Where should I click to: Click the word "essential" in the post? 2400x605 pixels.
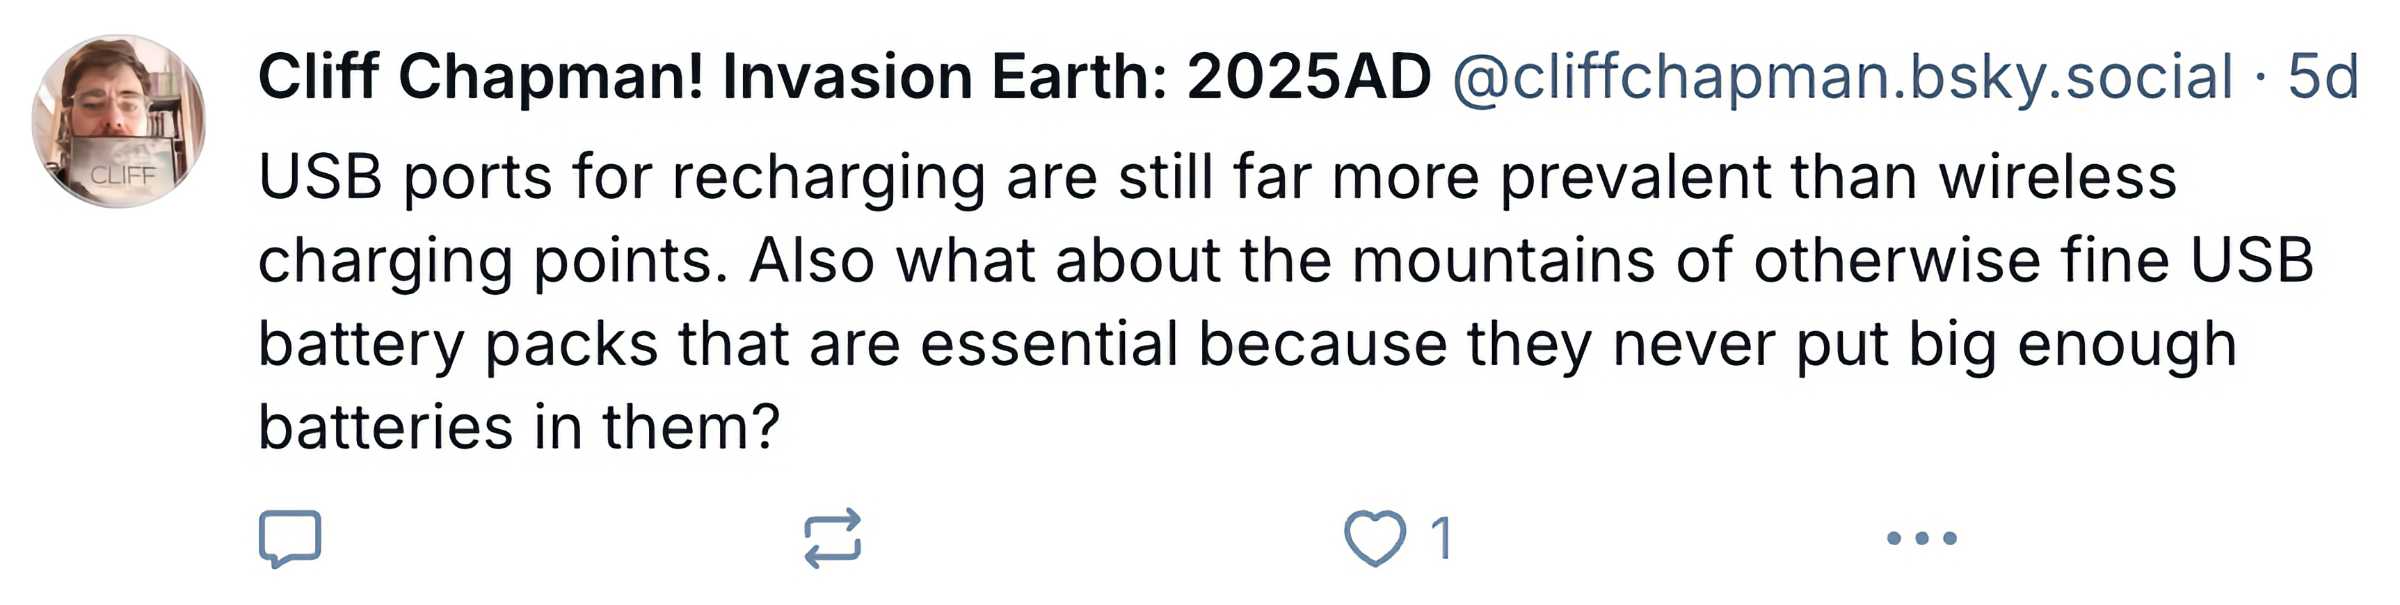1049,345
